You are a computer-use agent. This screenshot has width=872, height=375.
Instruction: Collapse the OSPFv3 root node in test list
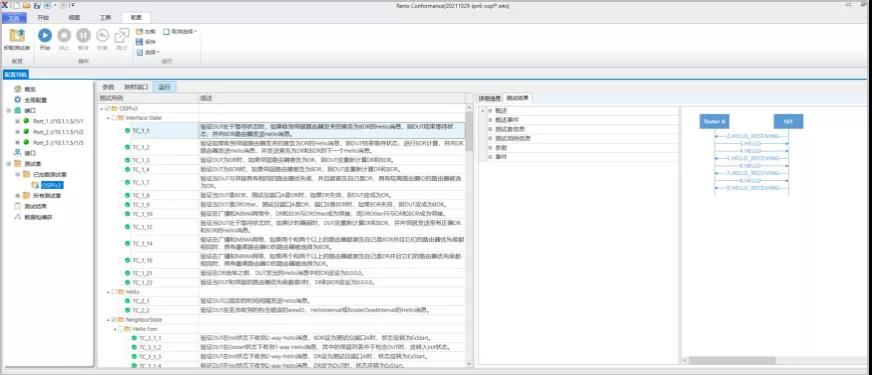102,108
